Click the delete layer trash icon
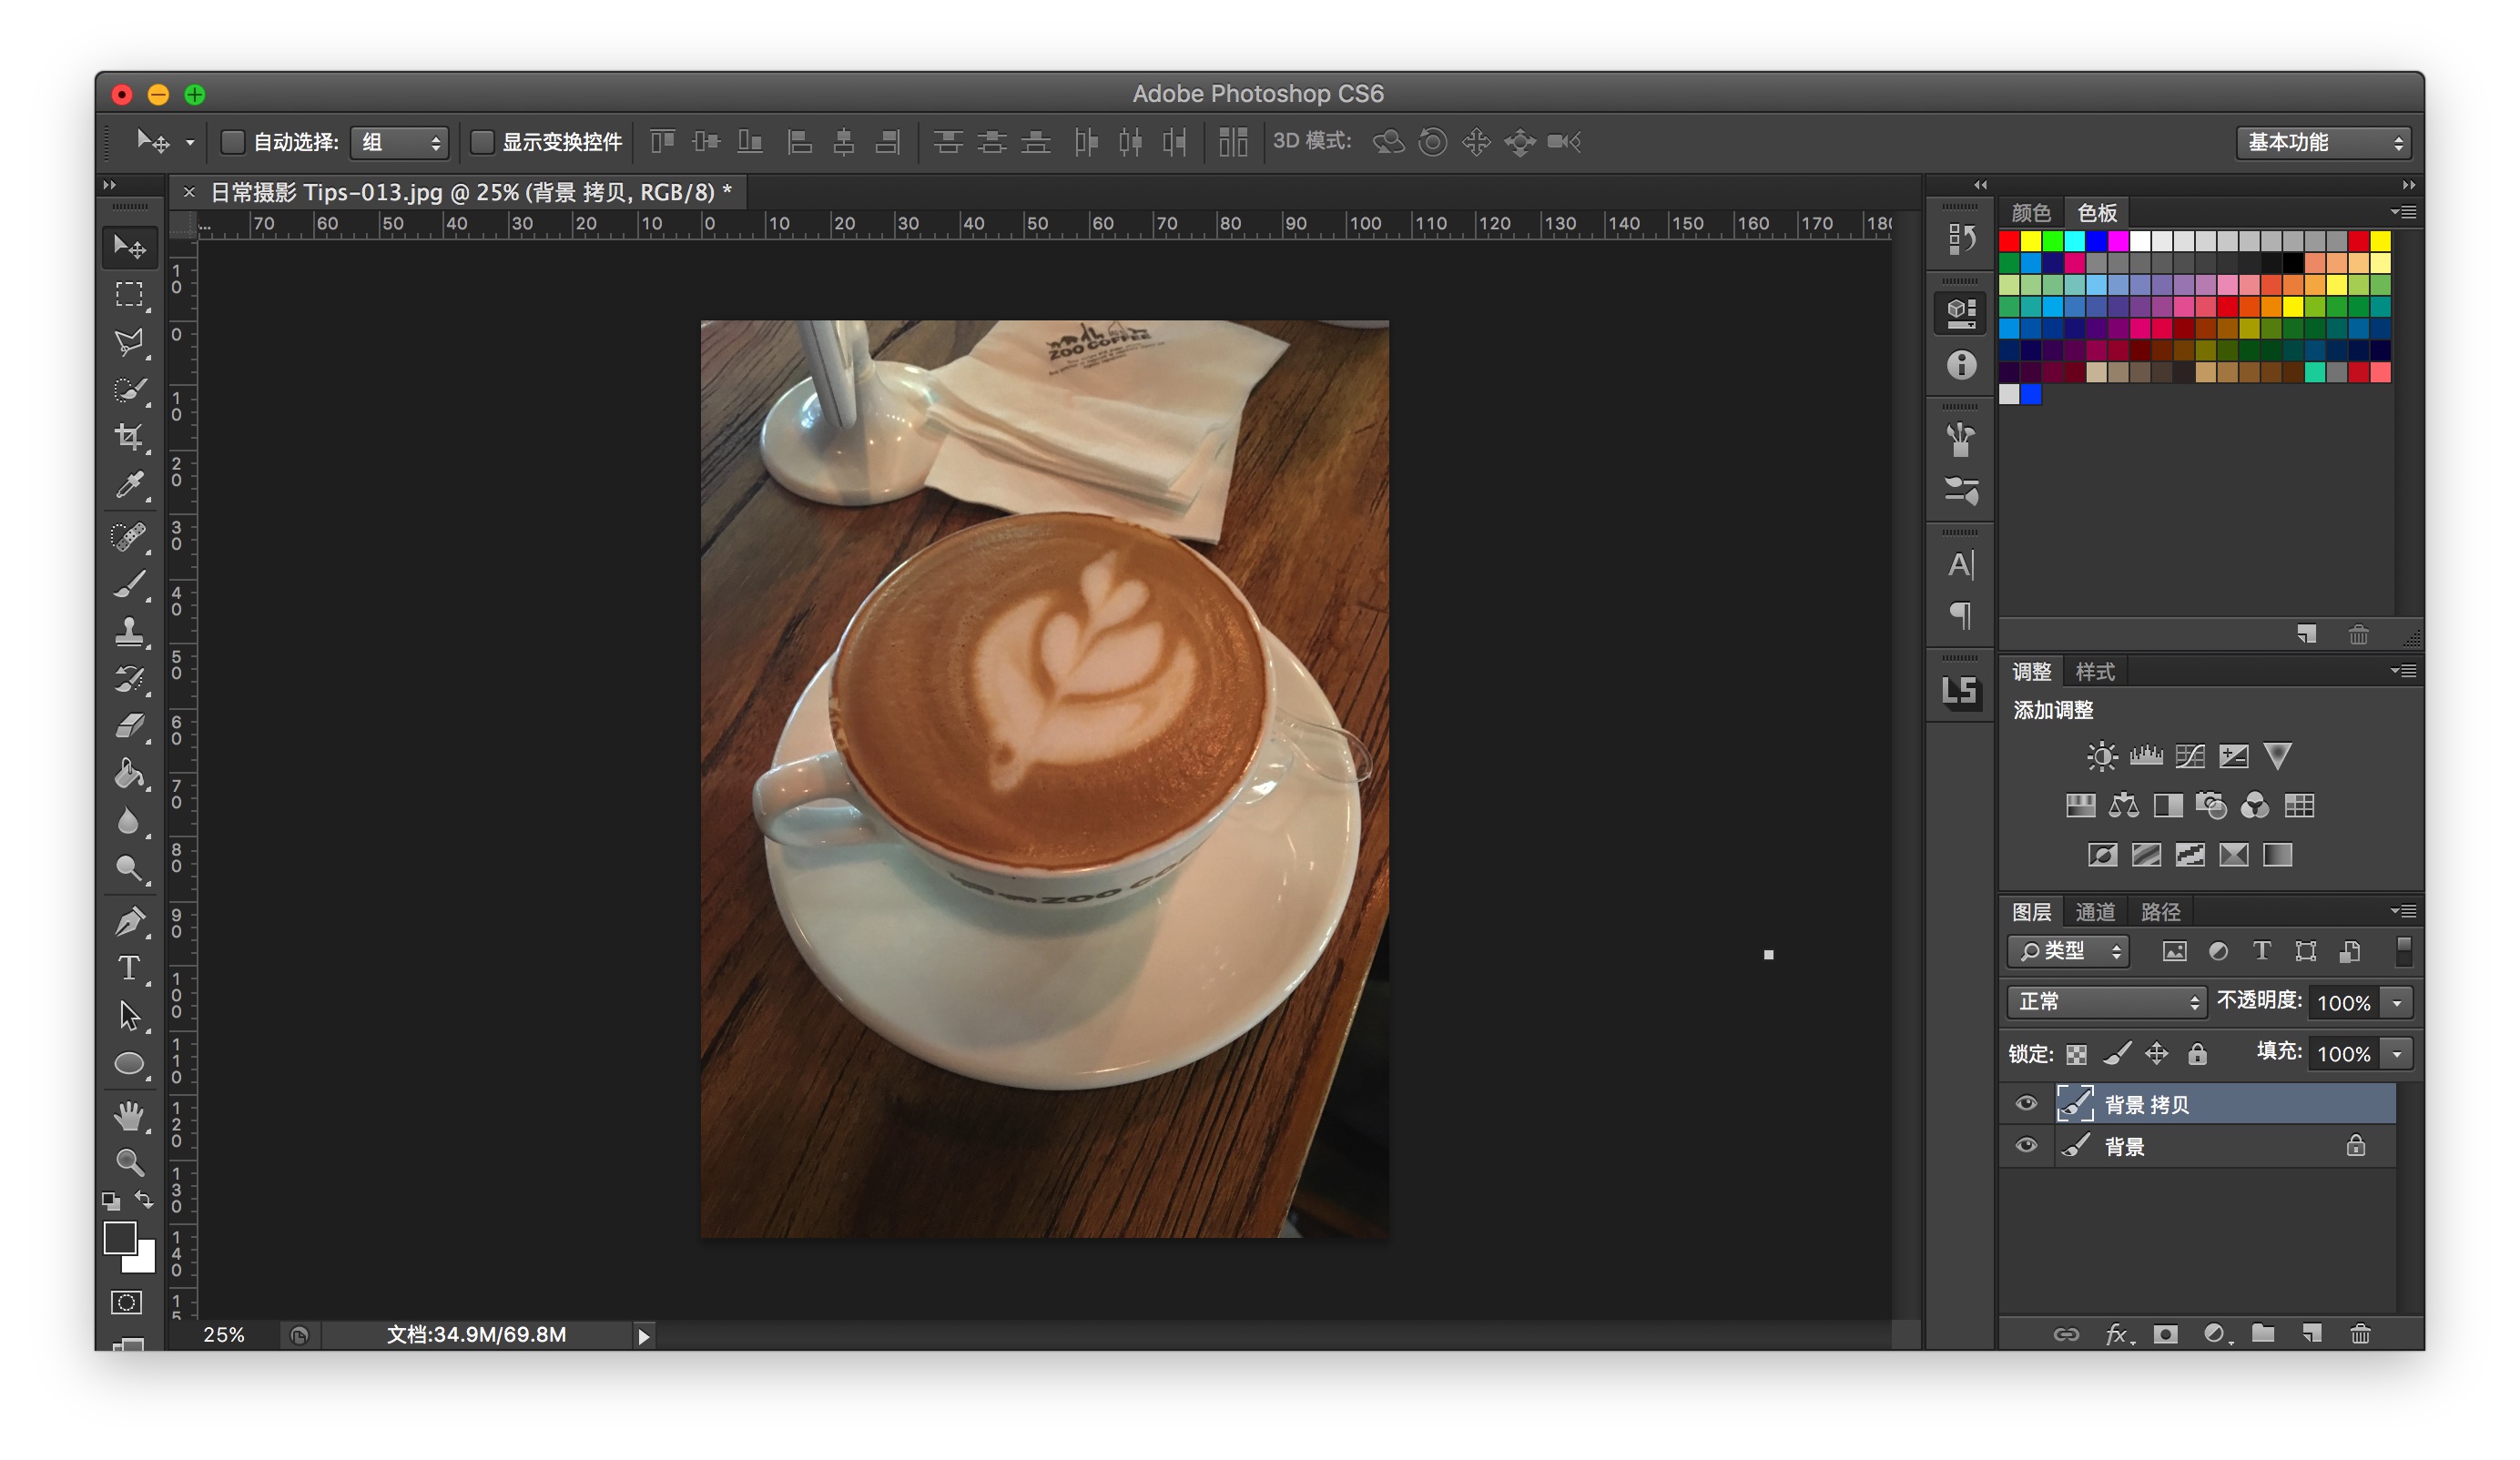The width and height of the screenshot is (2520, 1460). (2360, 1334)
